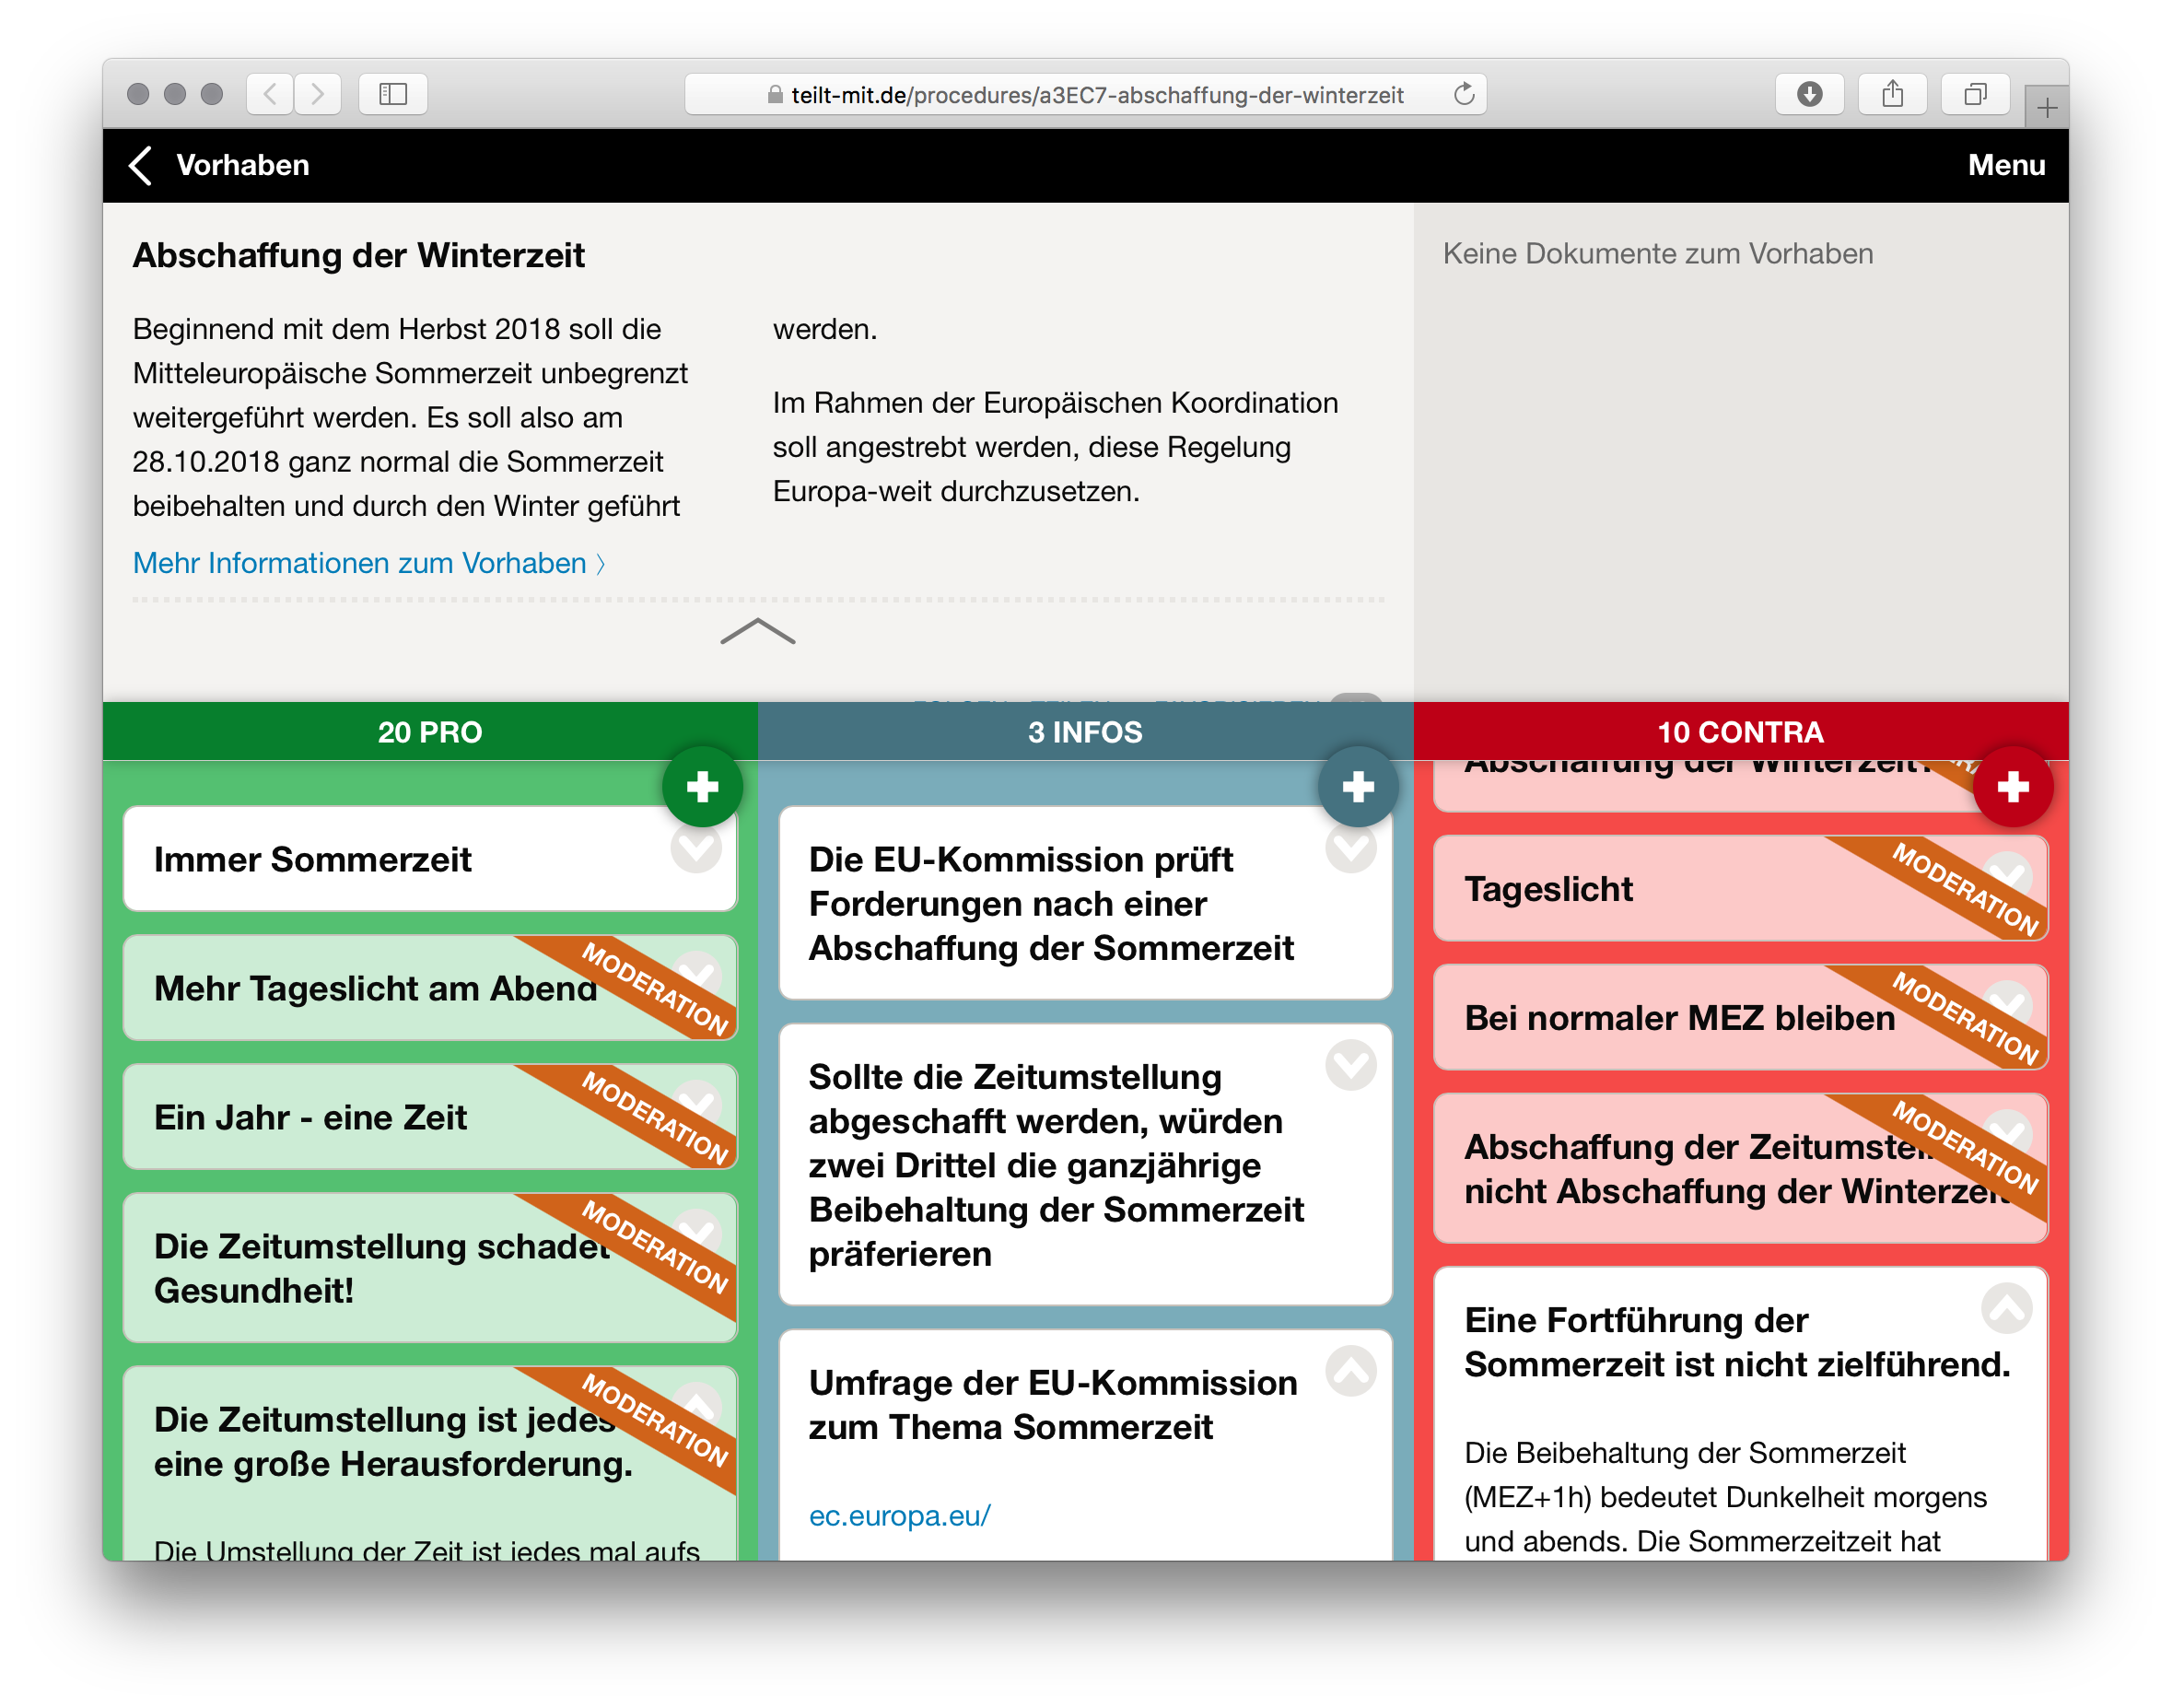The height and width of the screenshot is (1708, 2172).
Task: Add a new Pro argument with green plus
Action: [x=703, y=786]
